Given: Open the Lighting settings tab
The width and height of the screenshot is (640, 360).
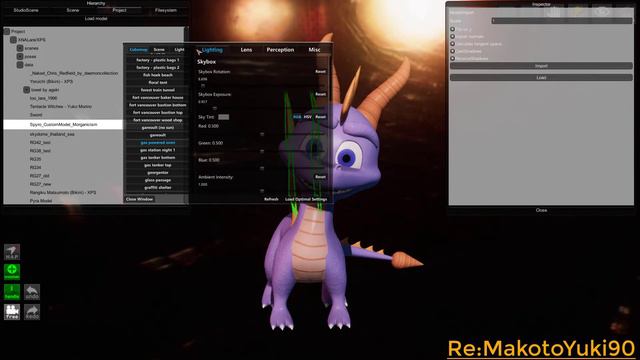Looking at the screenshot, I should (x=212, y=50).
